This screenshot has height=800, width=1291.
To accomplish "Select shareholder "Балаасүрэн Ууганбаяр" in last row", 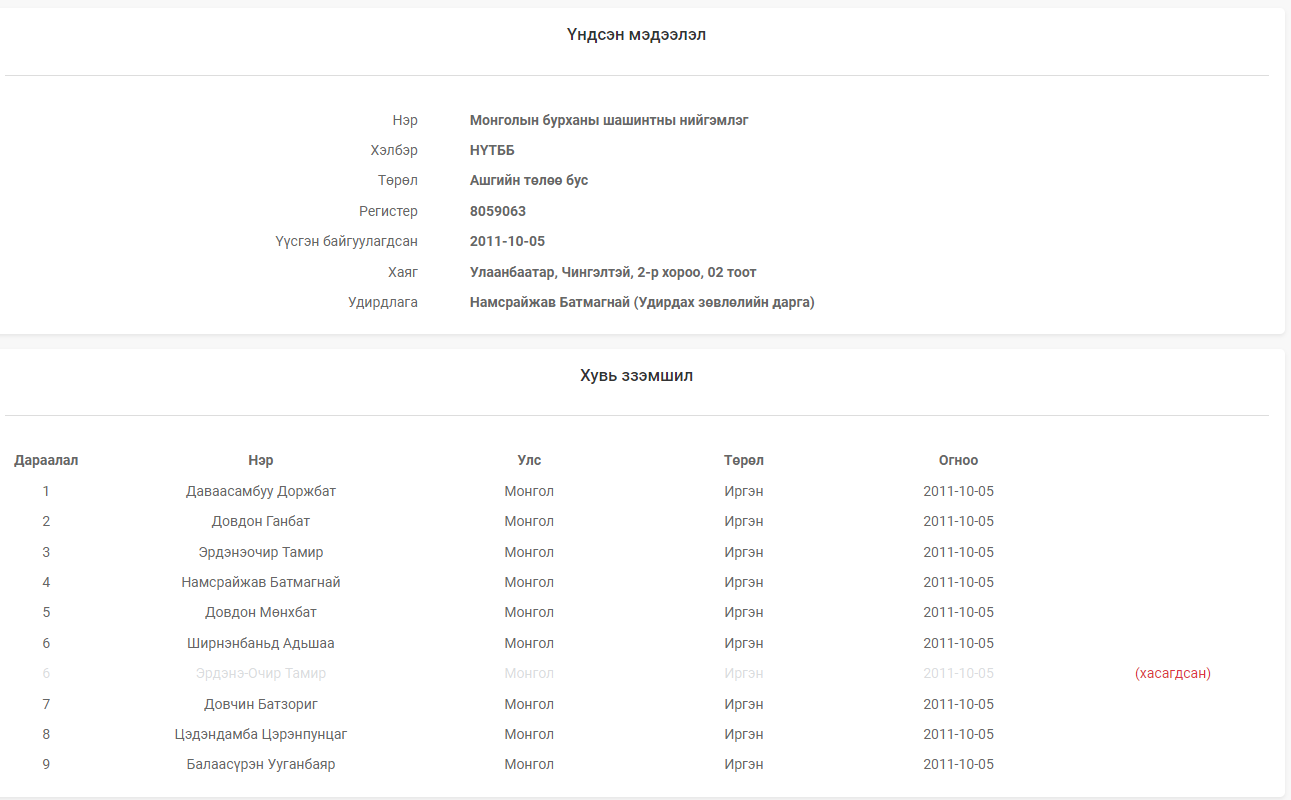I will 261,764.
